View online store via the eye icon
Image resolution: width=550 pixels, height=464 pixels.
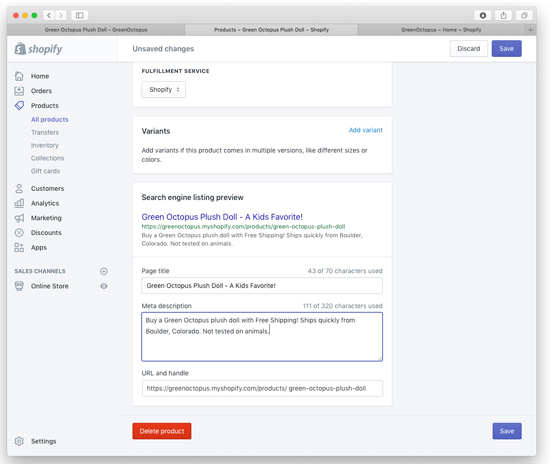[x=104, y=286]
